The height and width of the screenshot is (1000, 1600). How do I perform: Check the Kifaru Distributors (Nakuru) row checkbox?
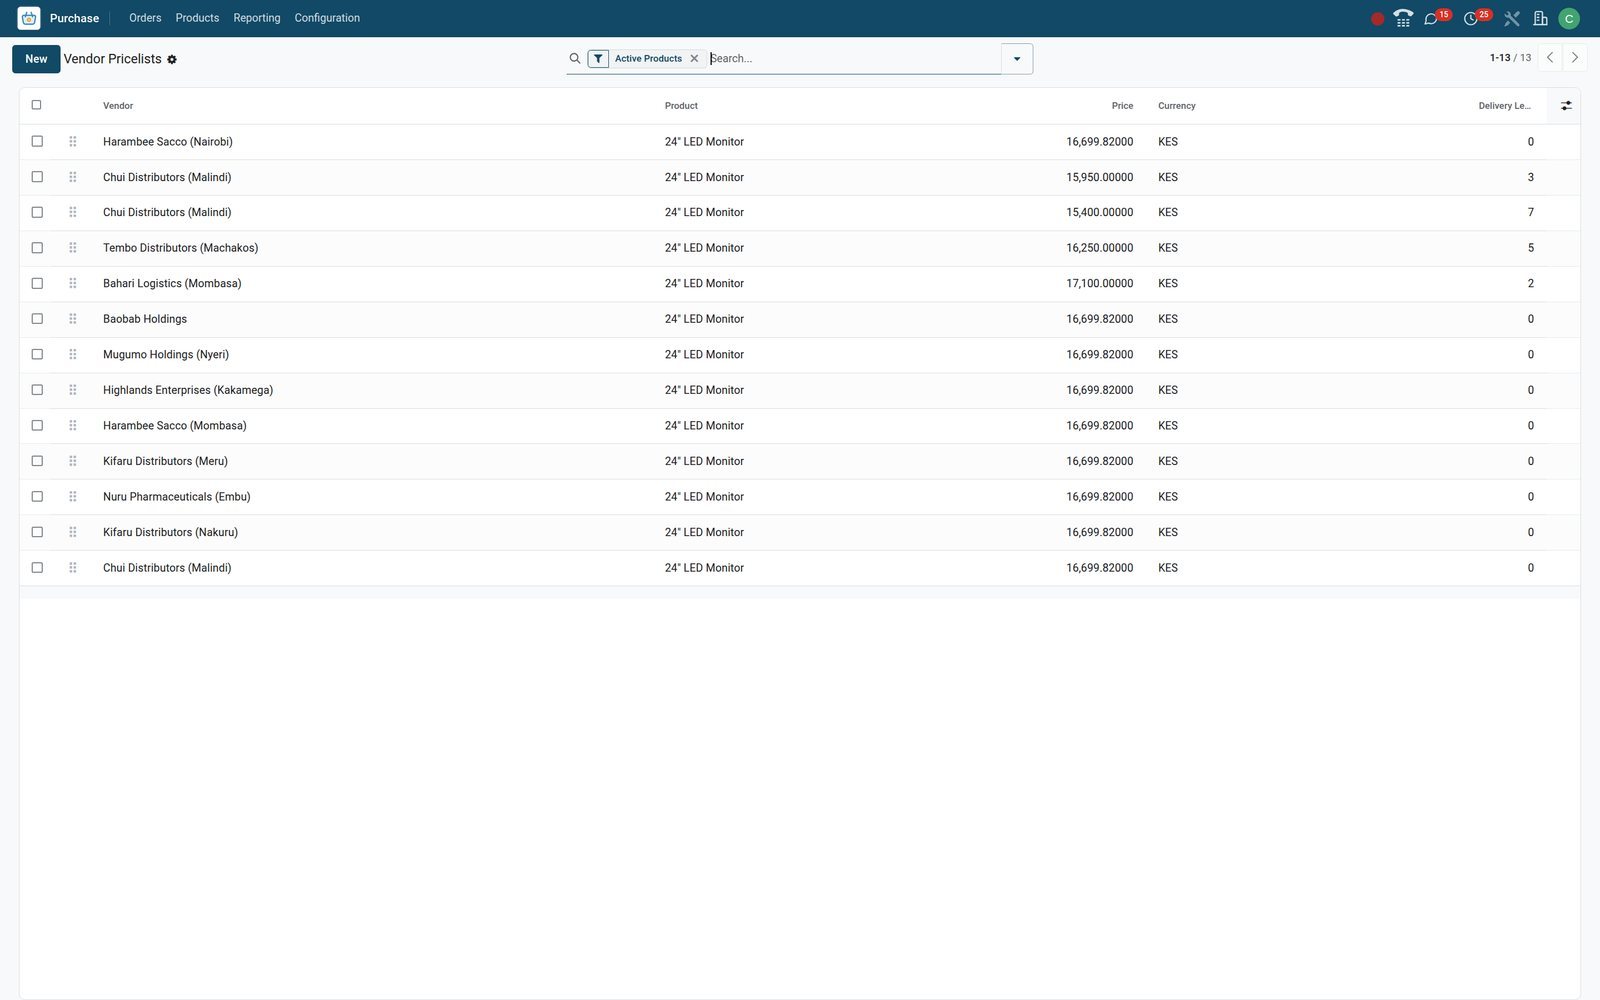click(37, 532)
